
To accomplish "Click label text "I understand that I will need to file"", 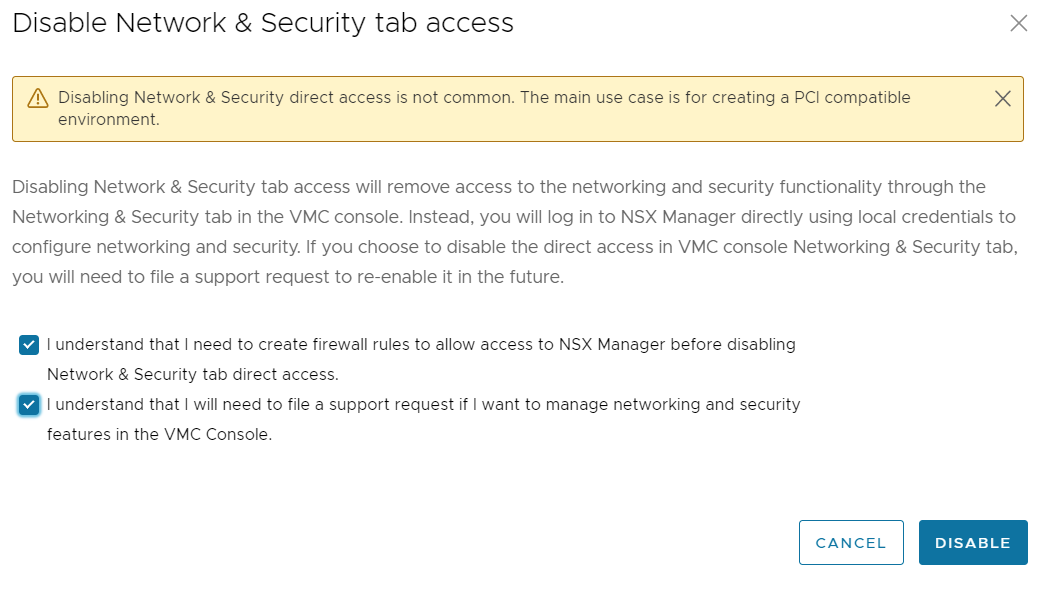I will pos(180,405).
